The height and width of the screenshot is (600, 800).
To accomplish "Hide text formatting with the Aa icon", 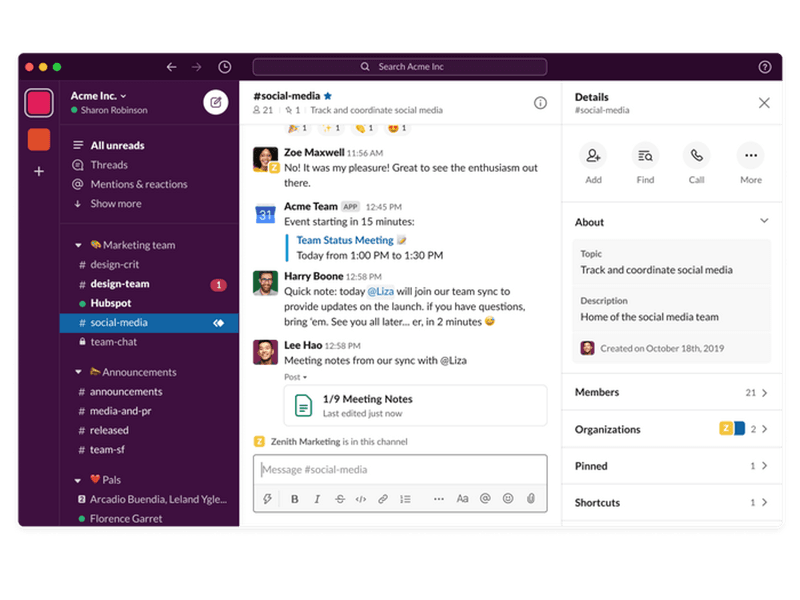I will 462,499.
